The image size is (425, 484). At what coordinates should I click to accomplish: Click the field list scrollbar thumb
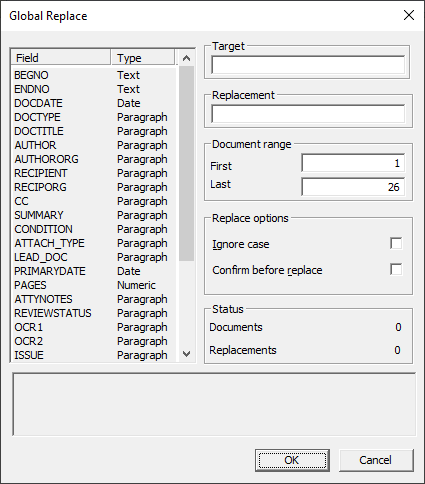click(186, 163)
